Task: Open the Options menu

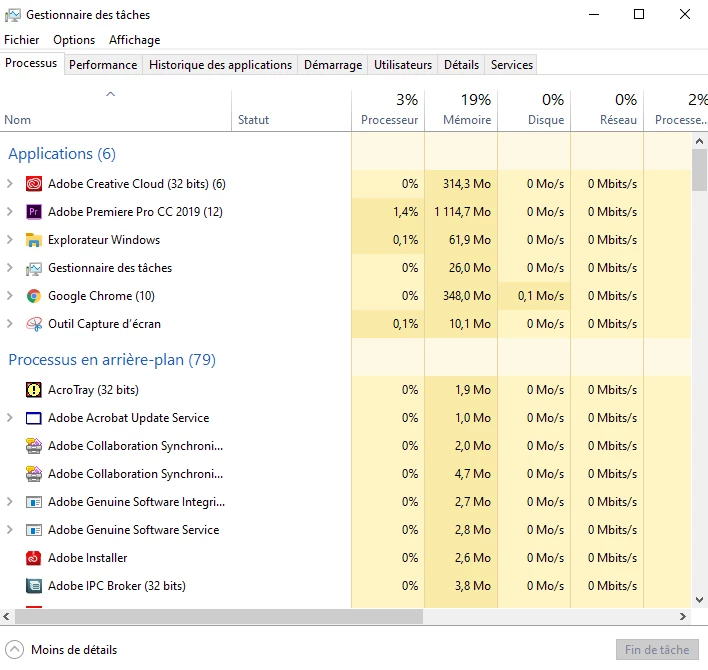Action: 74,40
